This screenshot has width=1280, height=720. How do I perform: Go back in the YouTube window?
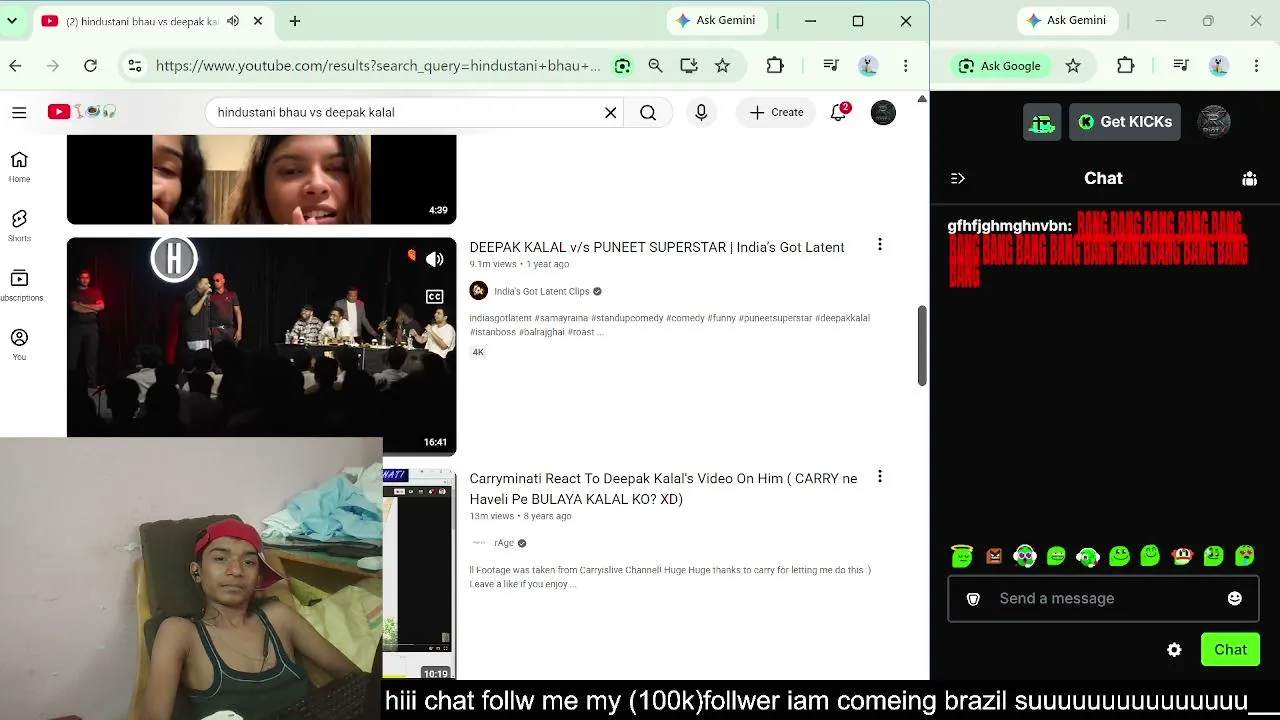point(15,66)
